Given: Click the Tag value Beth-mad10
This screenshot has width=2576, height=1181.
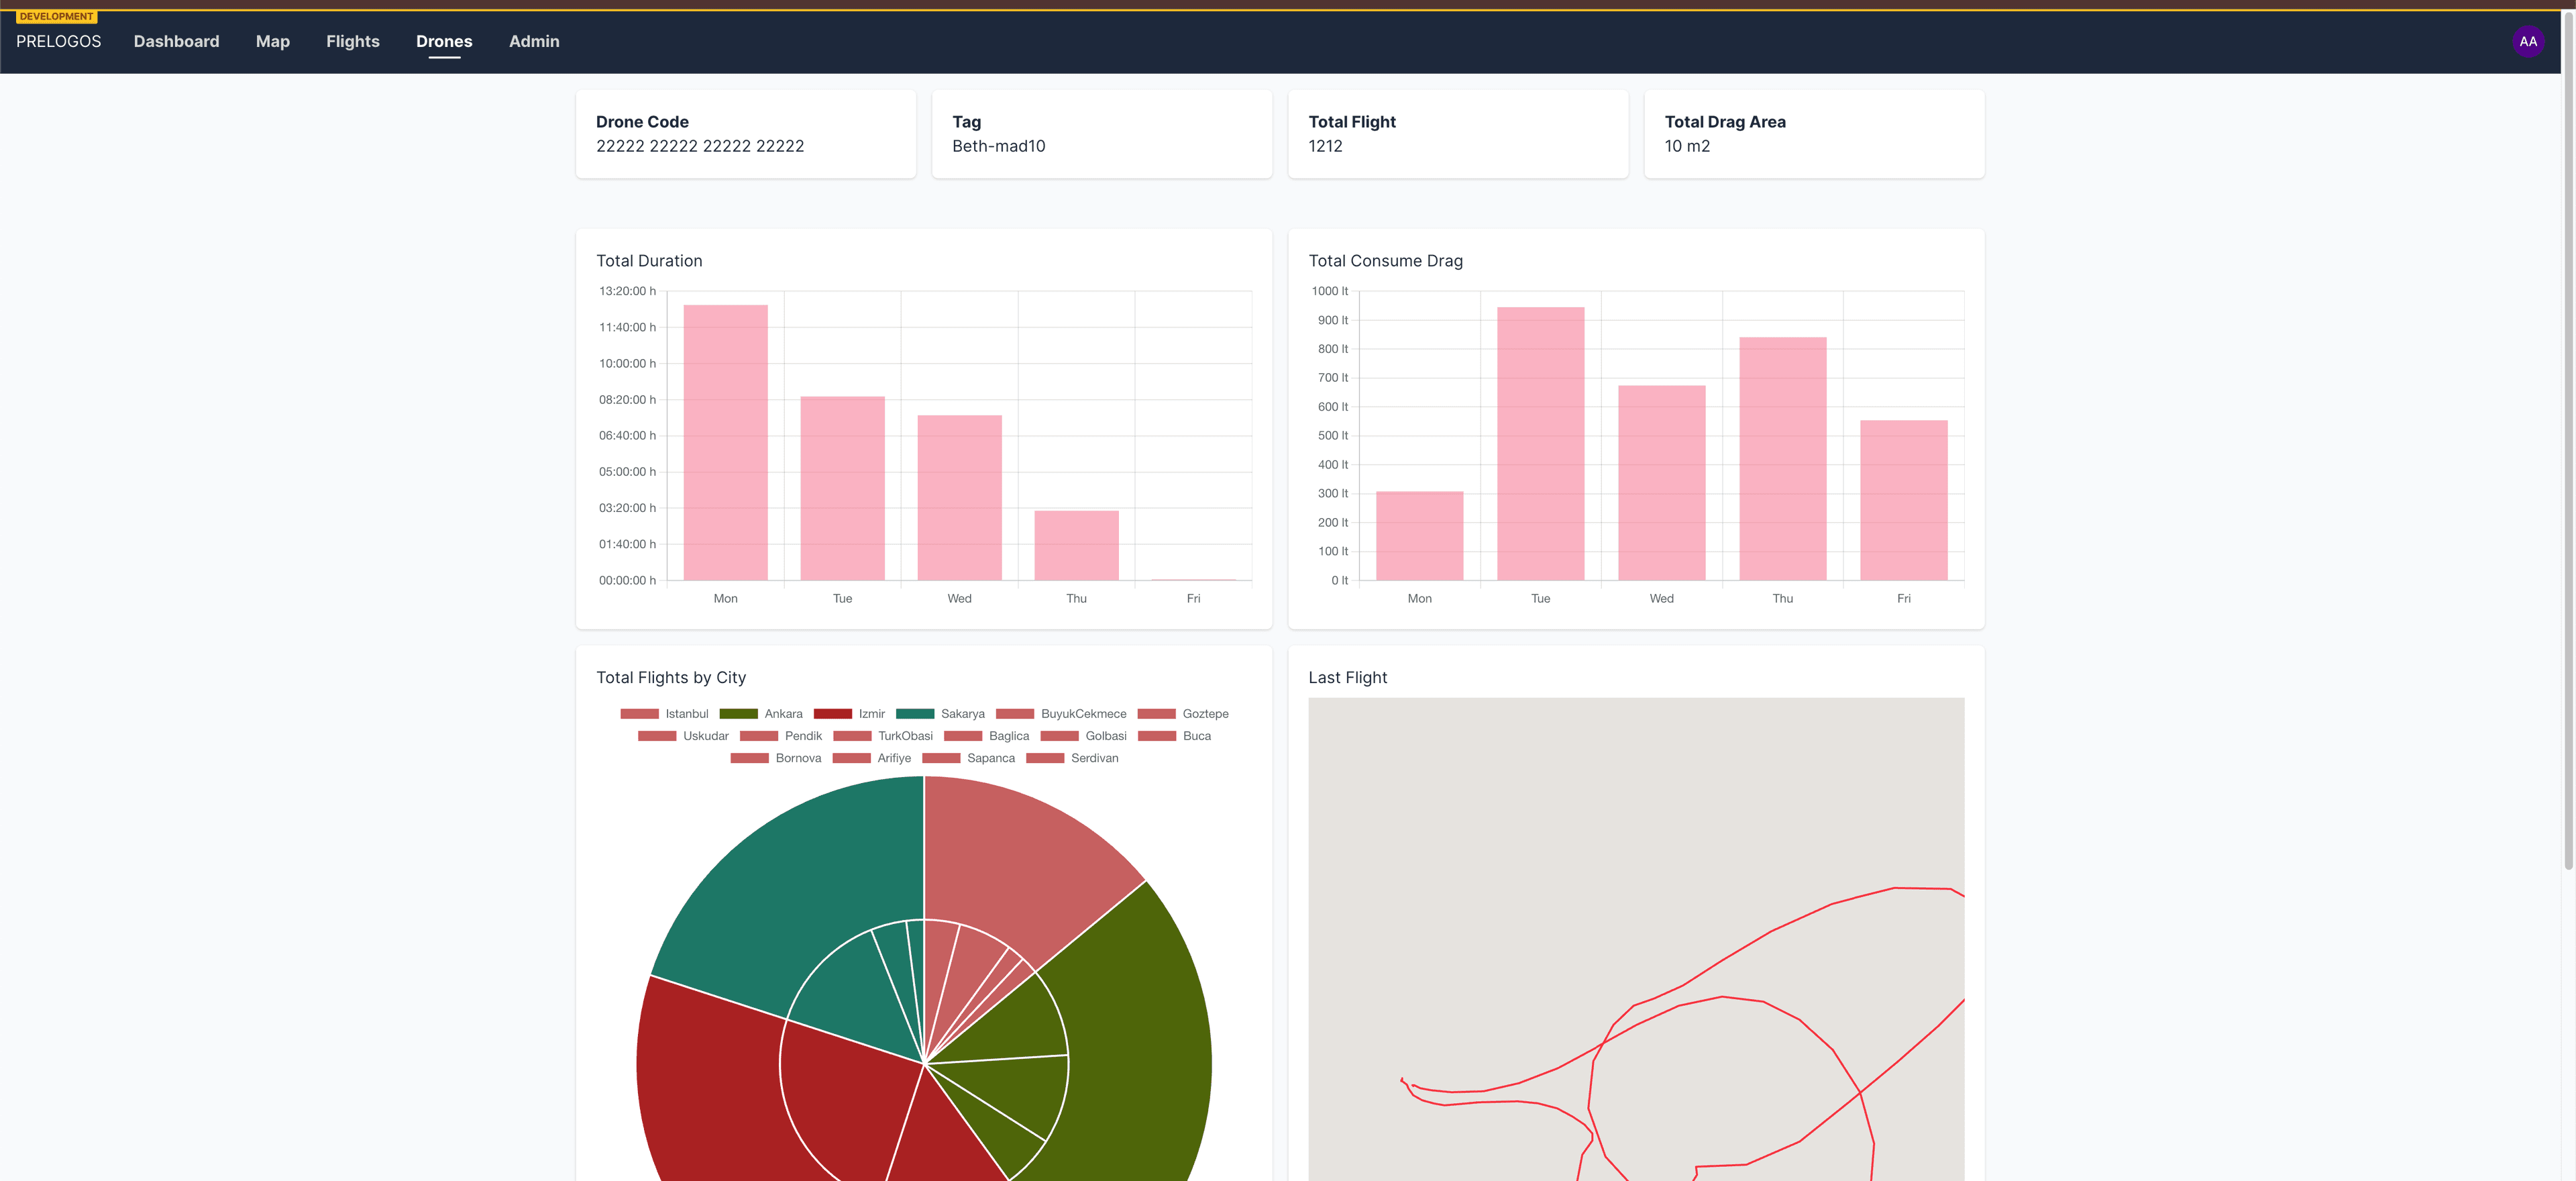Looking at the screenshot, I should tap(998, 146).
